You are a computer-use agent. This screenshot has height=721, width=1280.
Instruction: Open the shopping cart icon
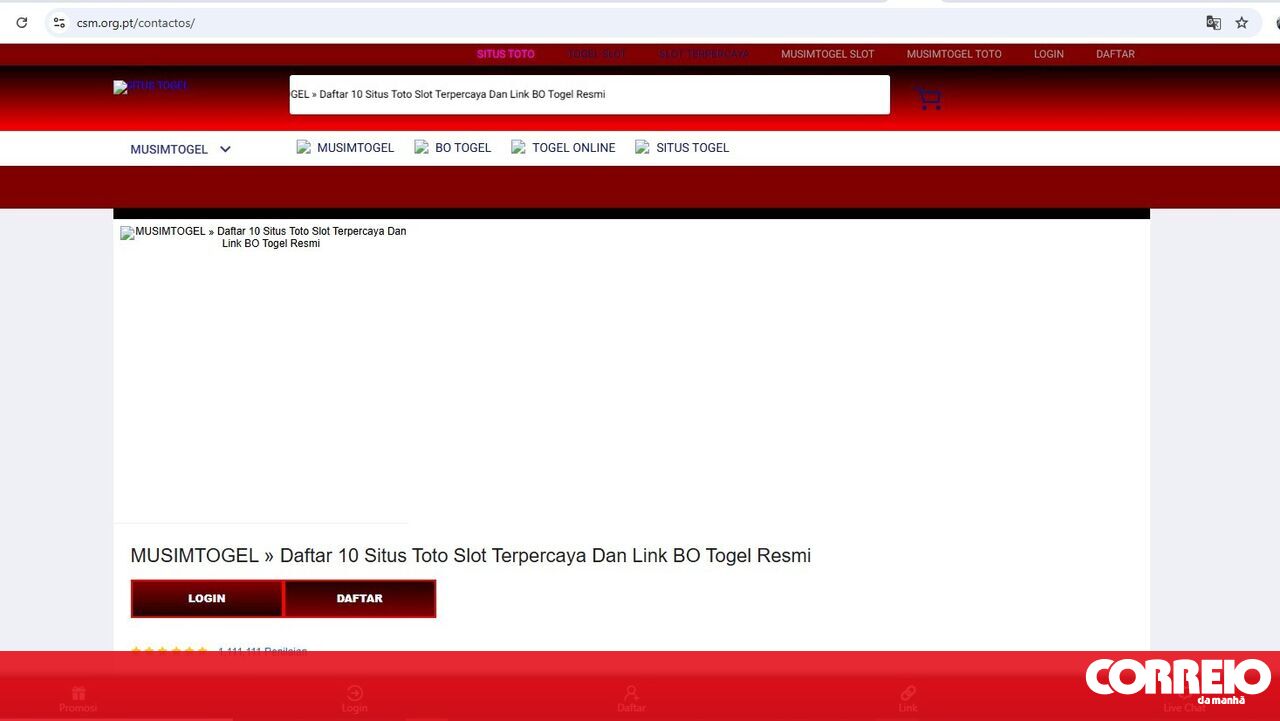[x=928, y=97]
